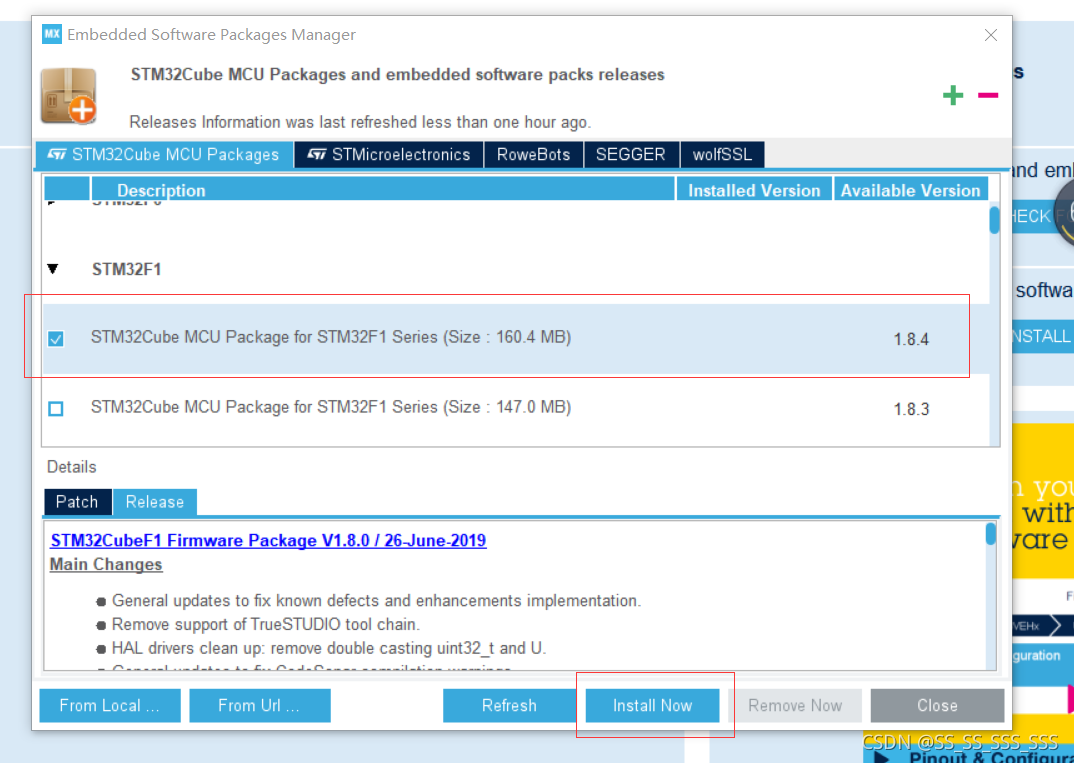Click the green plus expand-all icon
Screen dimensions: 1074x763
coord(953,95)
